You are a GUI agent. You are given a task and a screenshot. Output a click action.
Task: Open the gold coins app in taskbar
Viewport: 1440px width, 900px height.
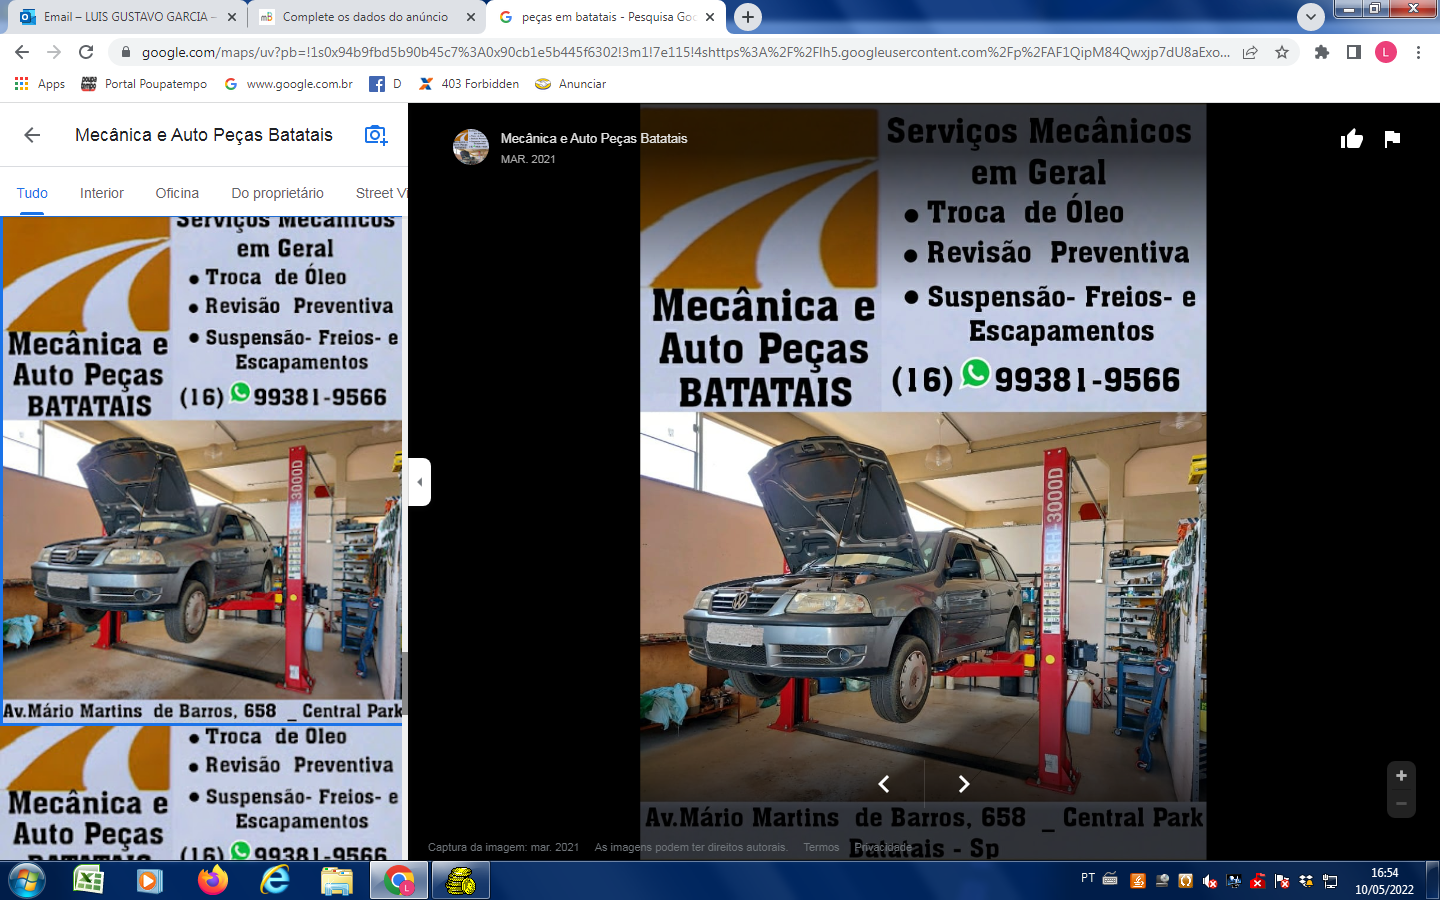pos(461,881)
